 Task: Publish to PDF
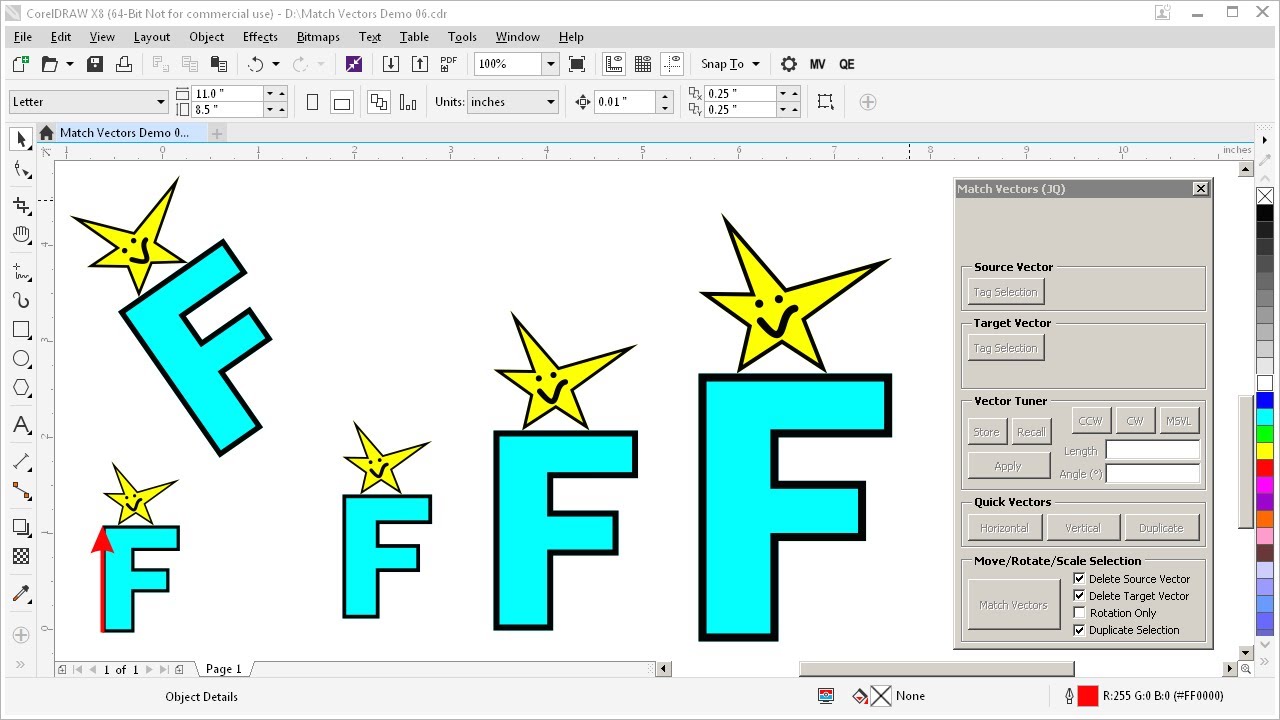[x=449, y=64]
